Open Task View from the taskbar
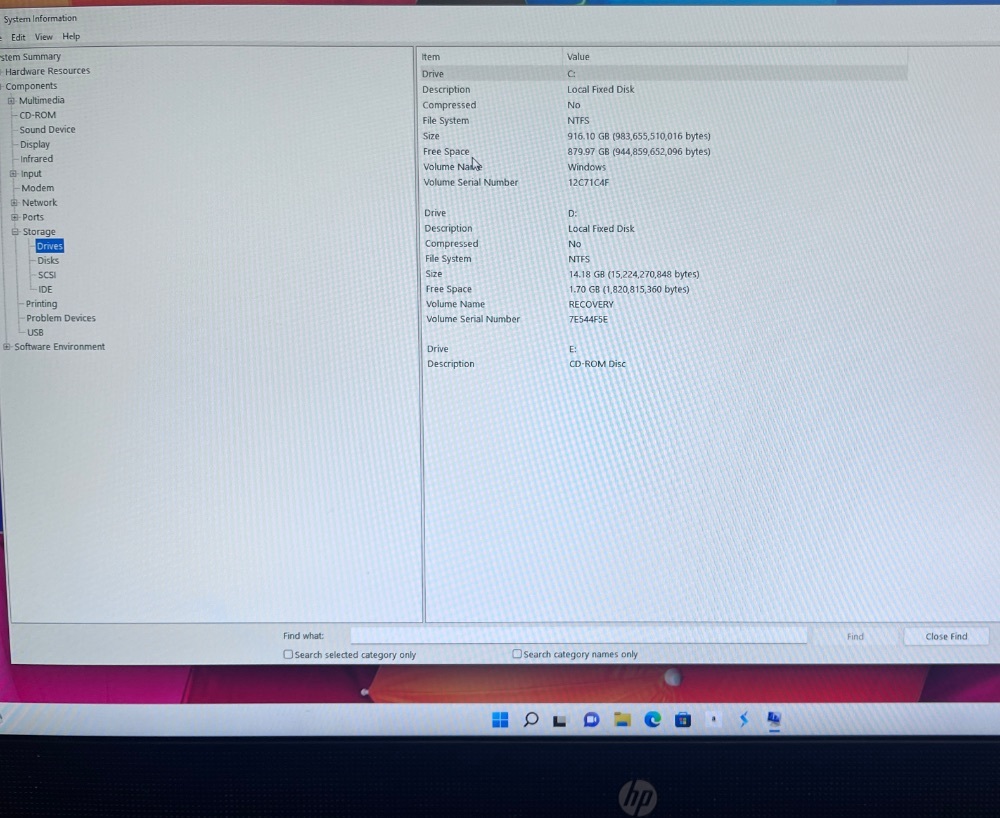 point(561,720)
